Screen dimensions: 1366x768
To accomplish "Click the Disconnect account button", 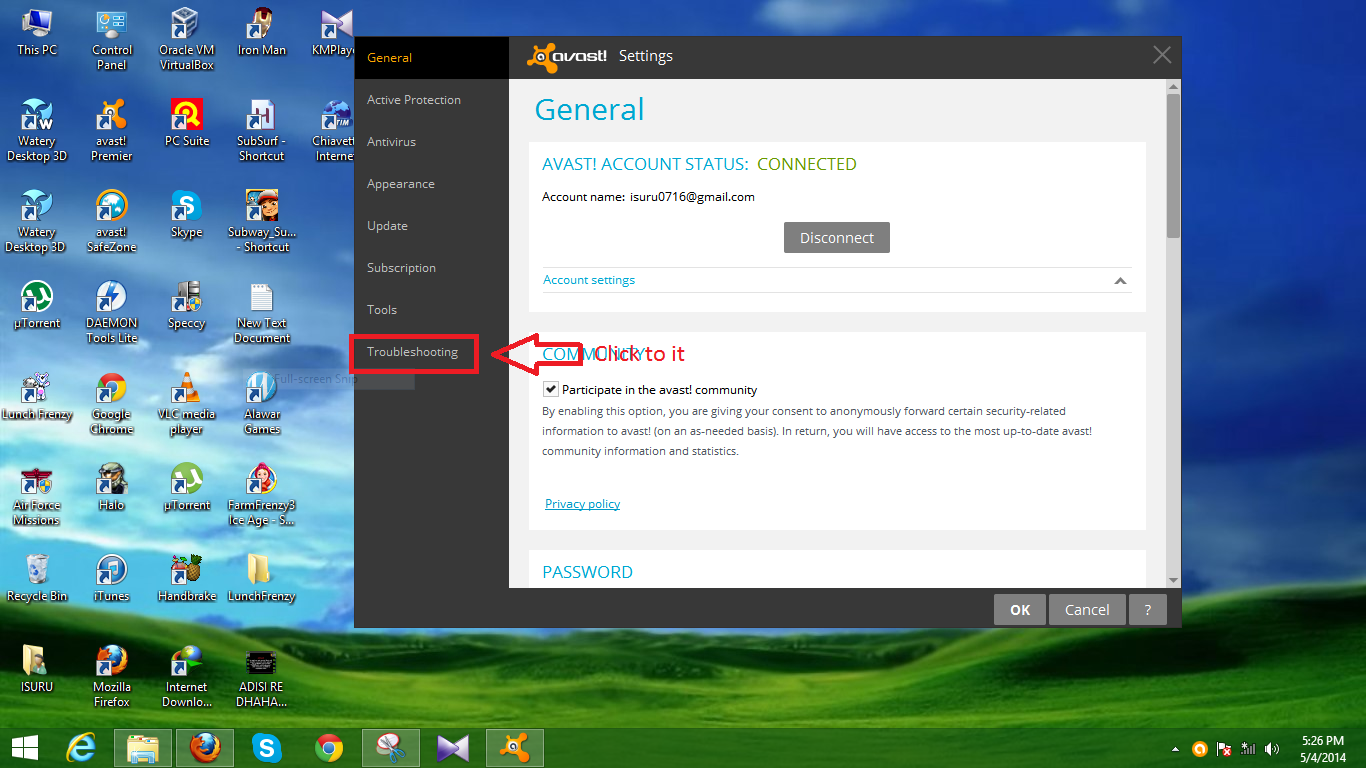I will pos(837,238).
